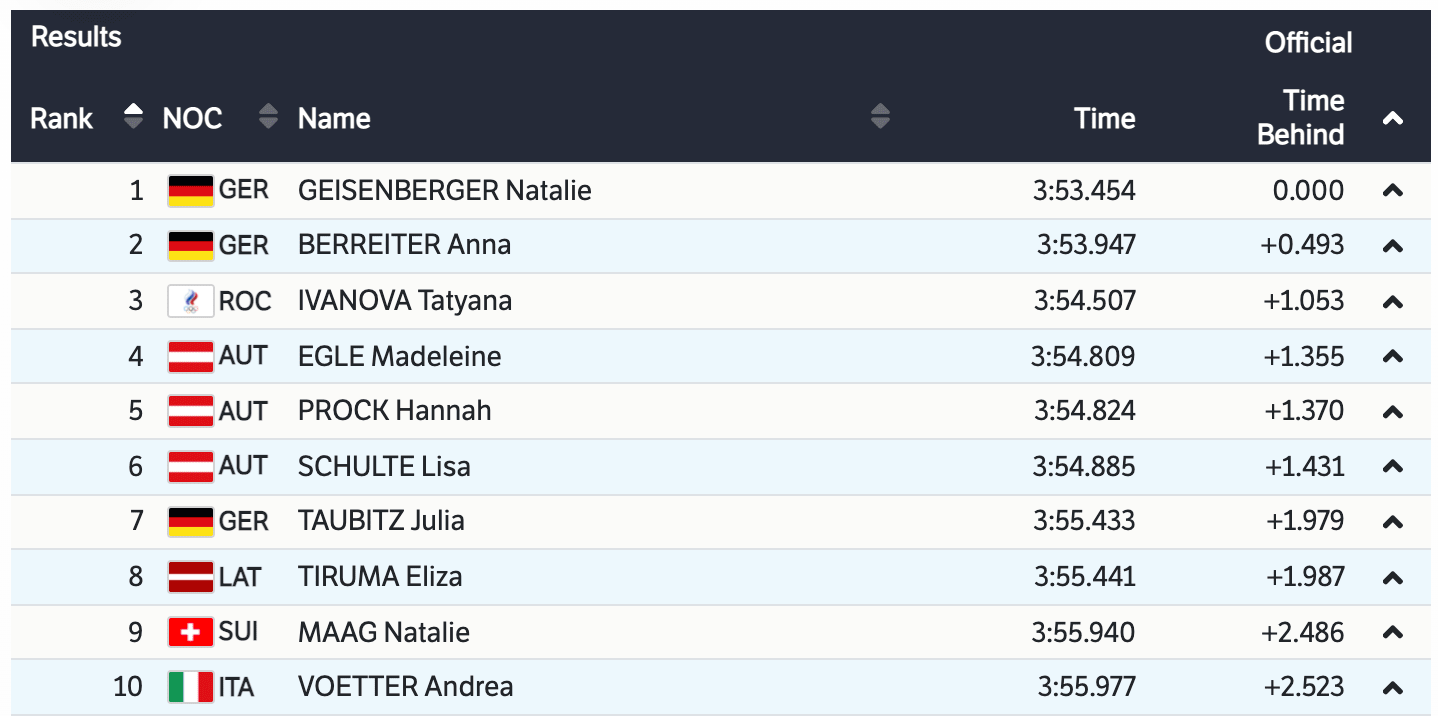Collapse all rows using header chevron
The image size is (1438, 716).
coord(1392,118)
